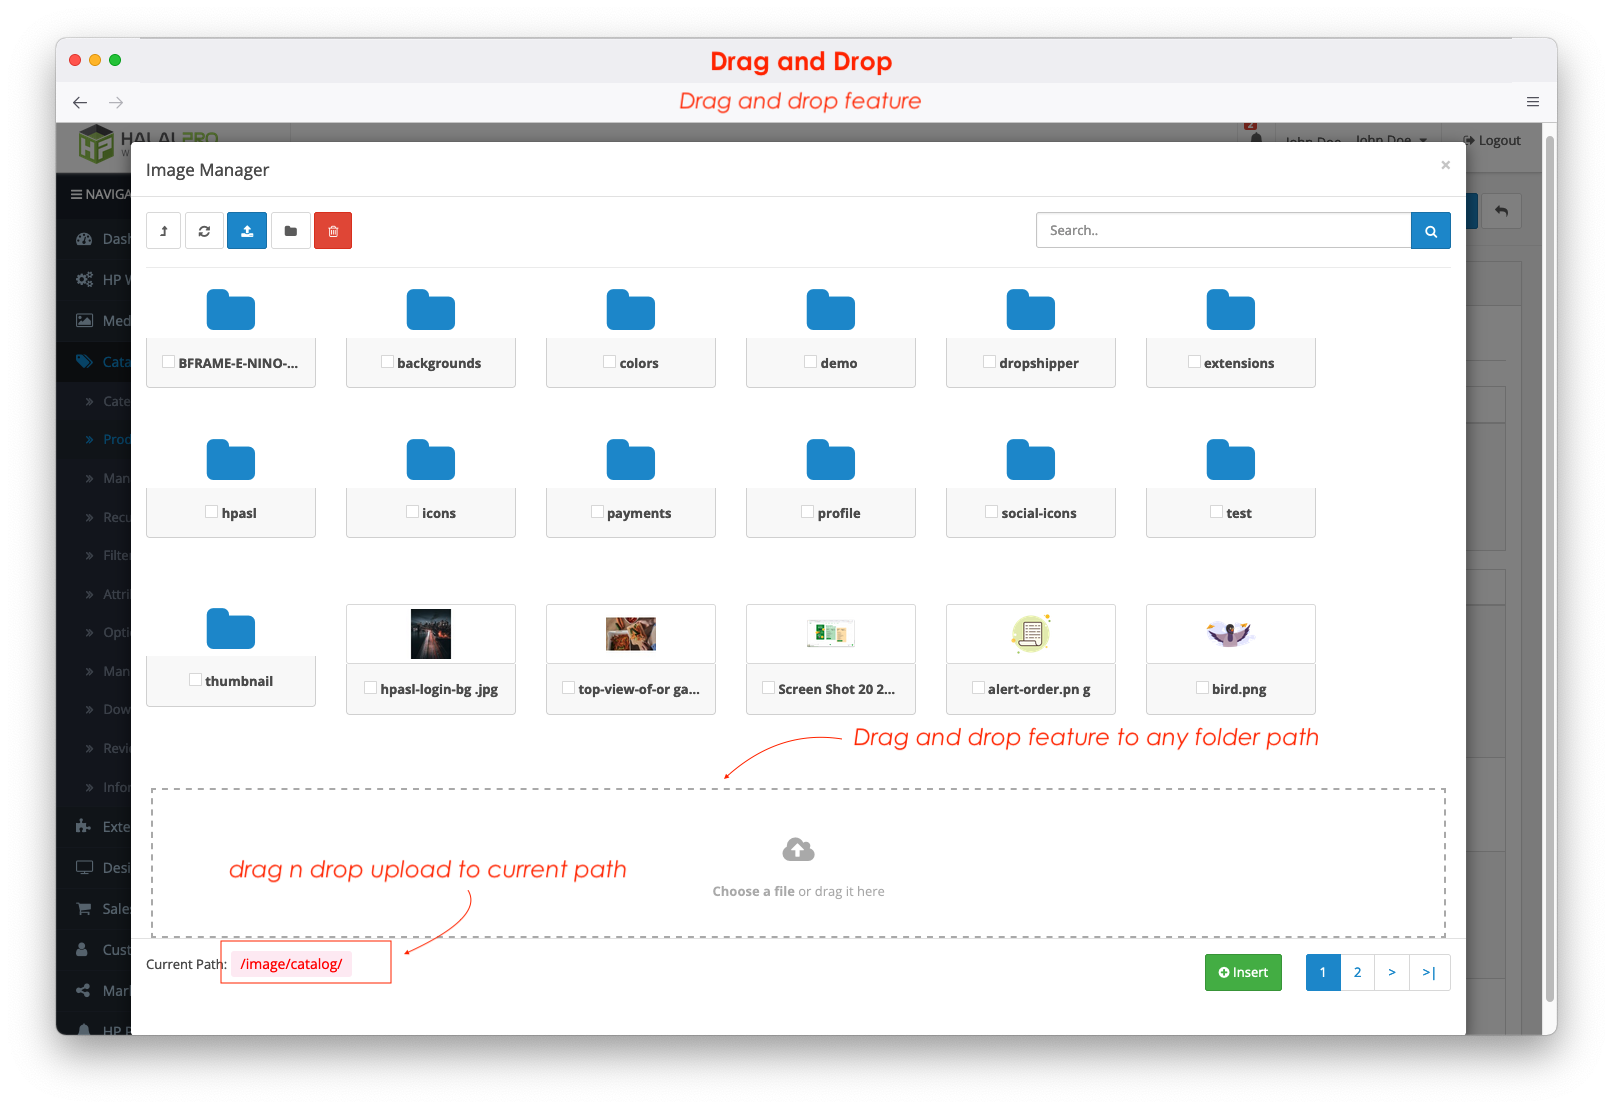Run a search with the magnifier icon
This screenshot has width=1613, height=1109.
(x=1430, y=230)
